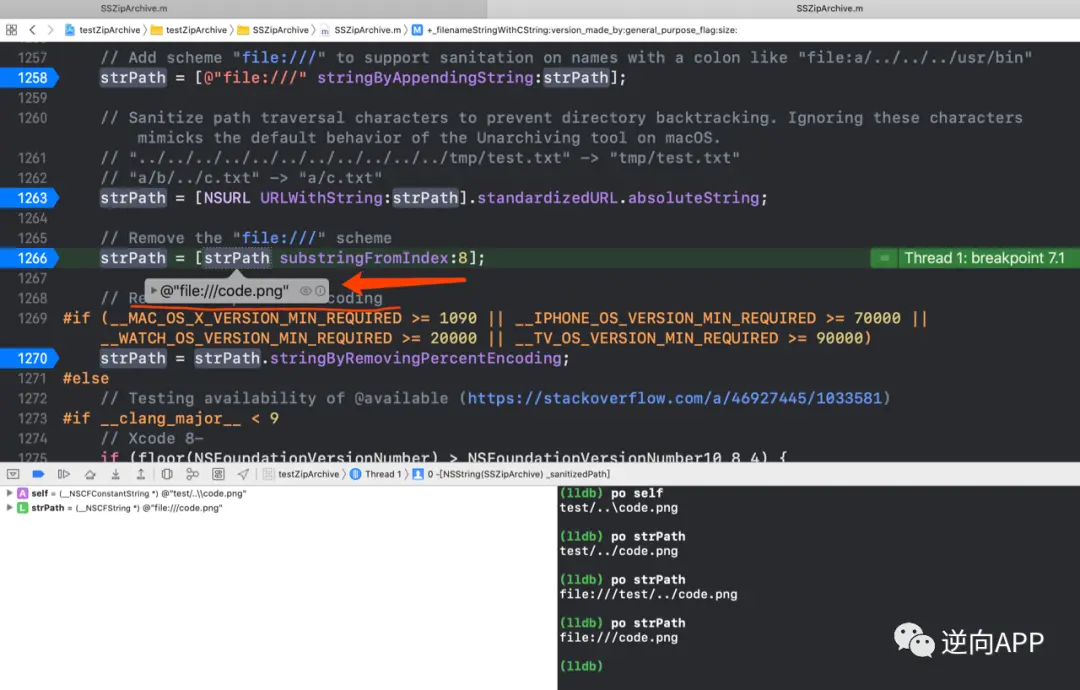This screenshot has height=690, width=1080.
Task: Expand the file:///code.png value popup disclosure triangle
Action: (x=154, y=291)
